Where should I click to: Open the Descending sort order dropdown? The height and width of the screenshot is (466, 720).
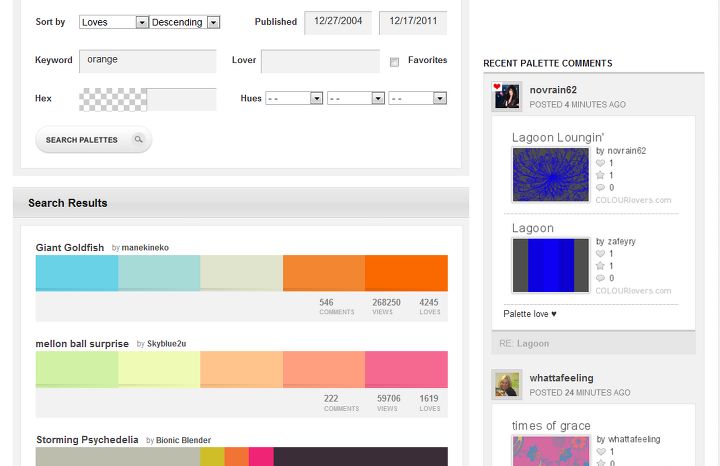185,22
